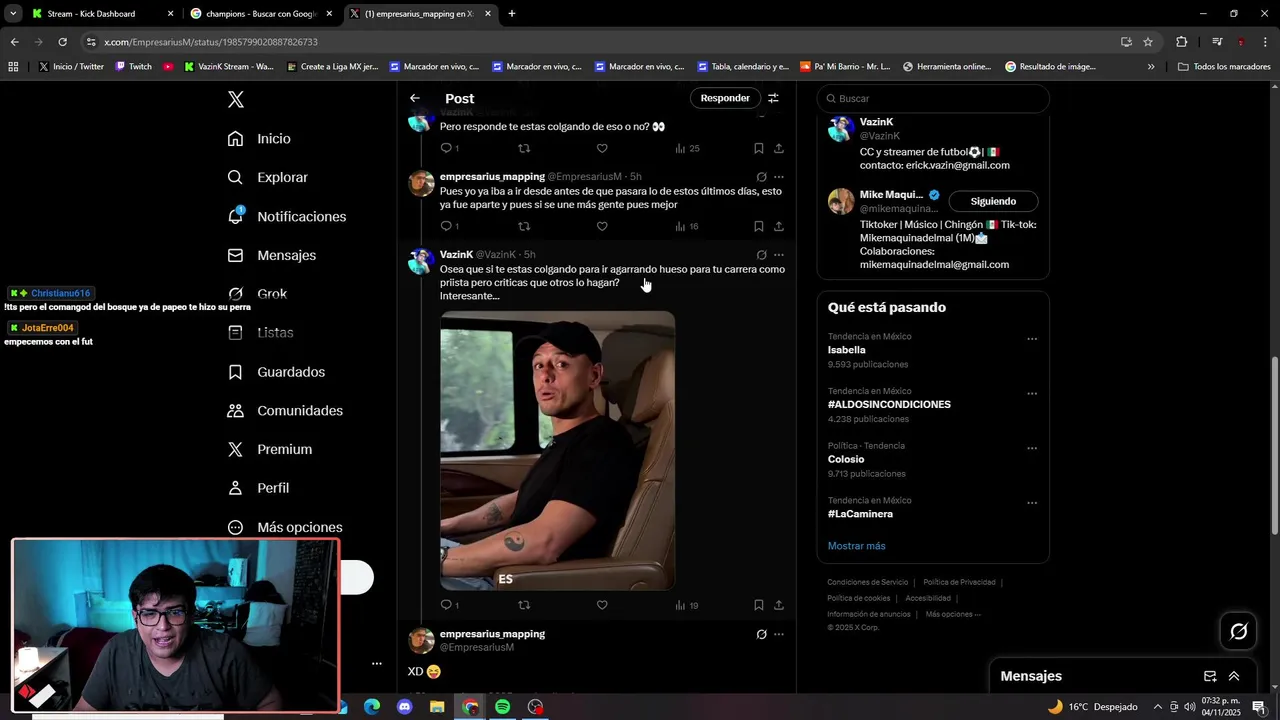Open the Todos los marcadores folder
This screenshot has width=1280, height=720.
tap(1224, 67)
